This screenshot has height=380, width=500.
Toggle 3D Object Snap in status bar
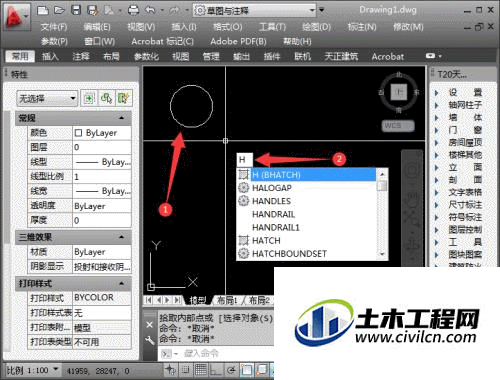point(262,369)
